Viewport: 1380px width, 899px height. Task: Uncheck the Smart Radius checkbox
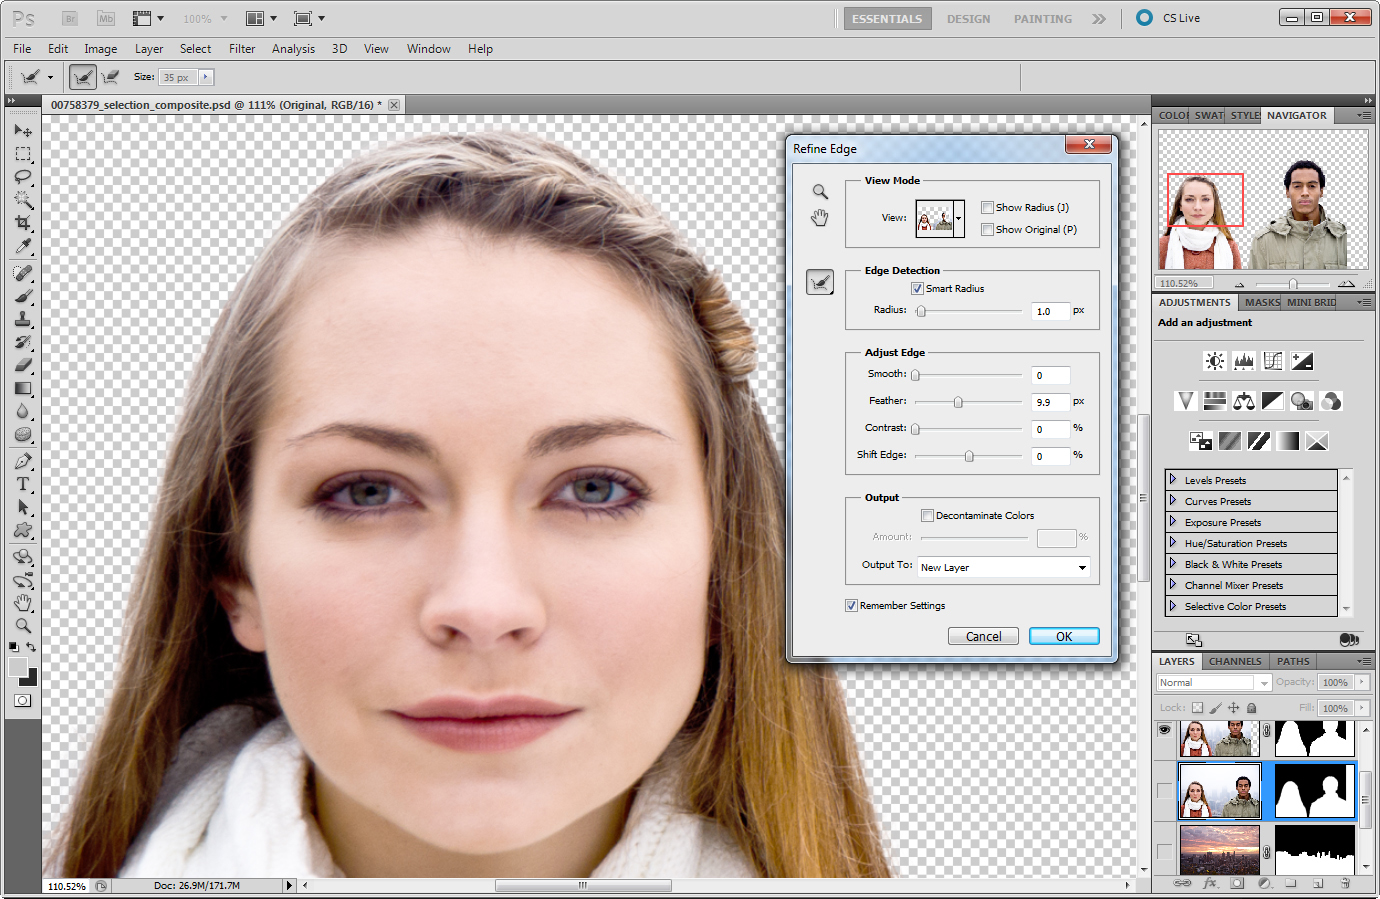pyautogui.click(x=917, y=289)
